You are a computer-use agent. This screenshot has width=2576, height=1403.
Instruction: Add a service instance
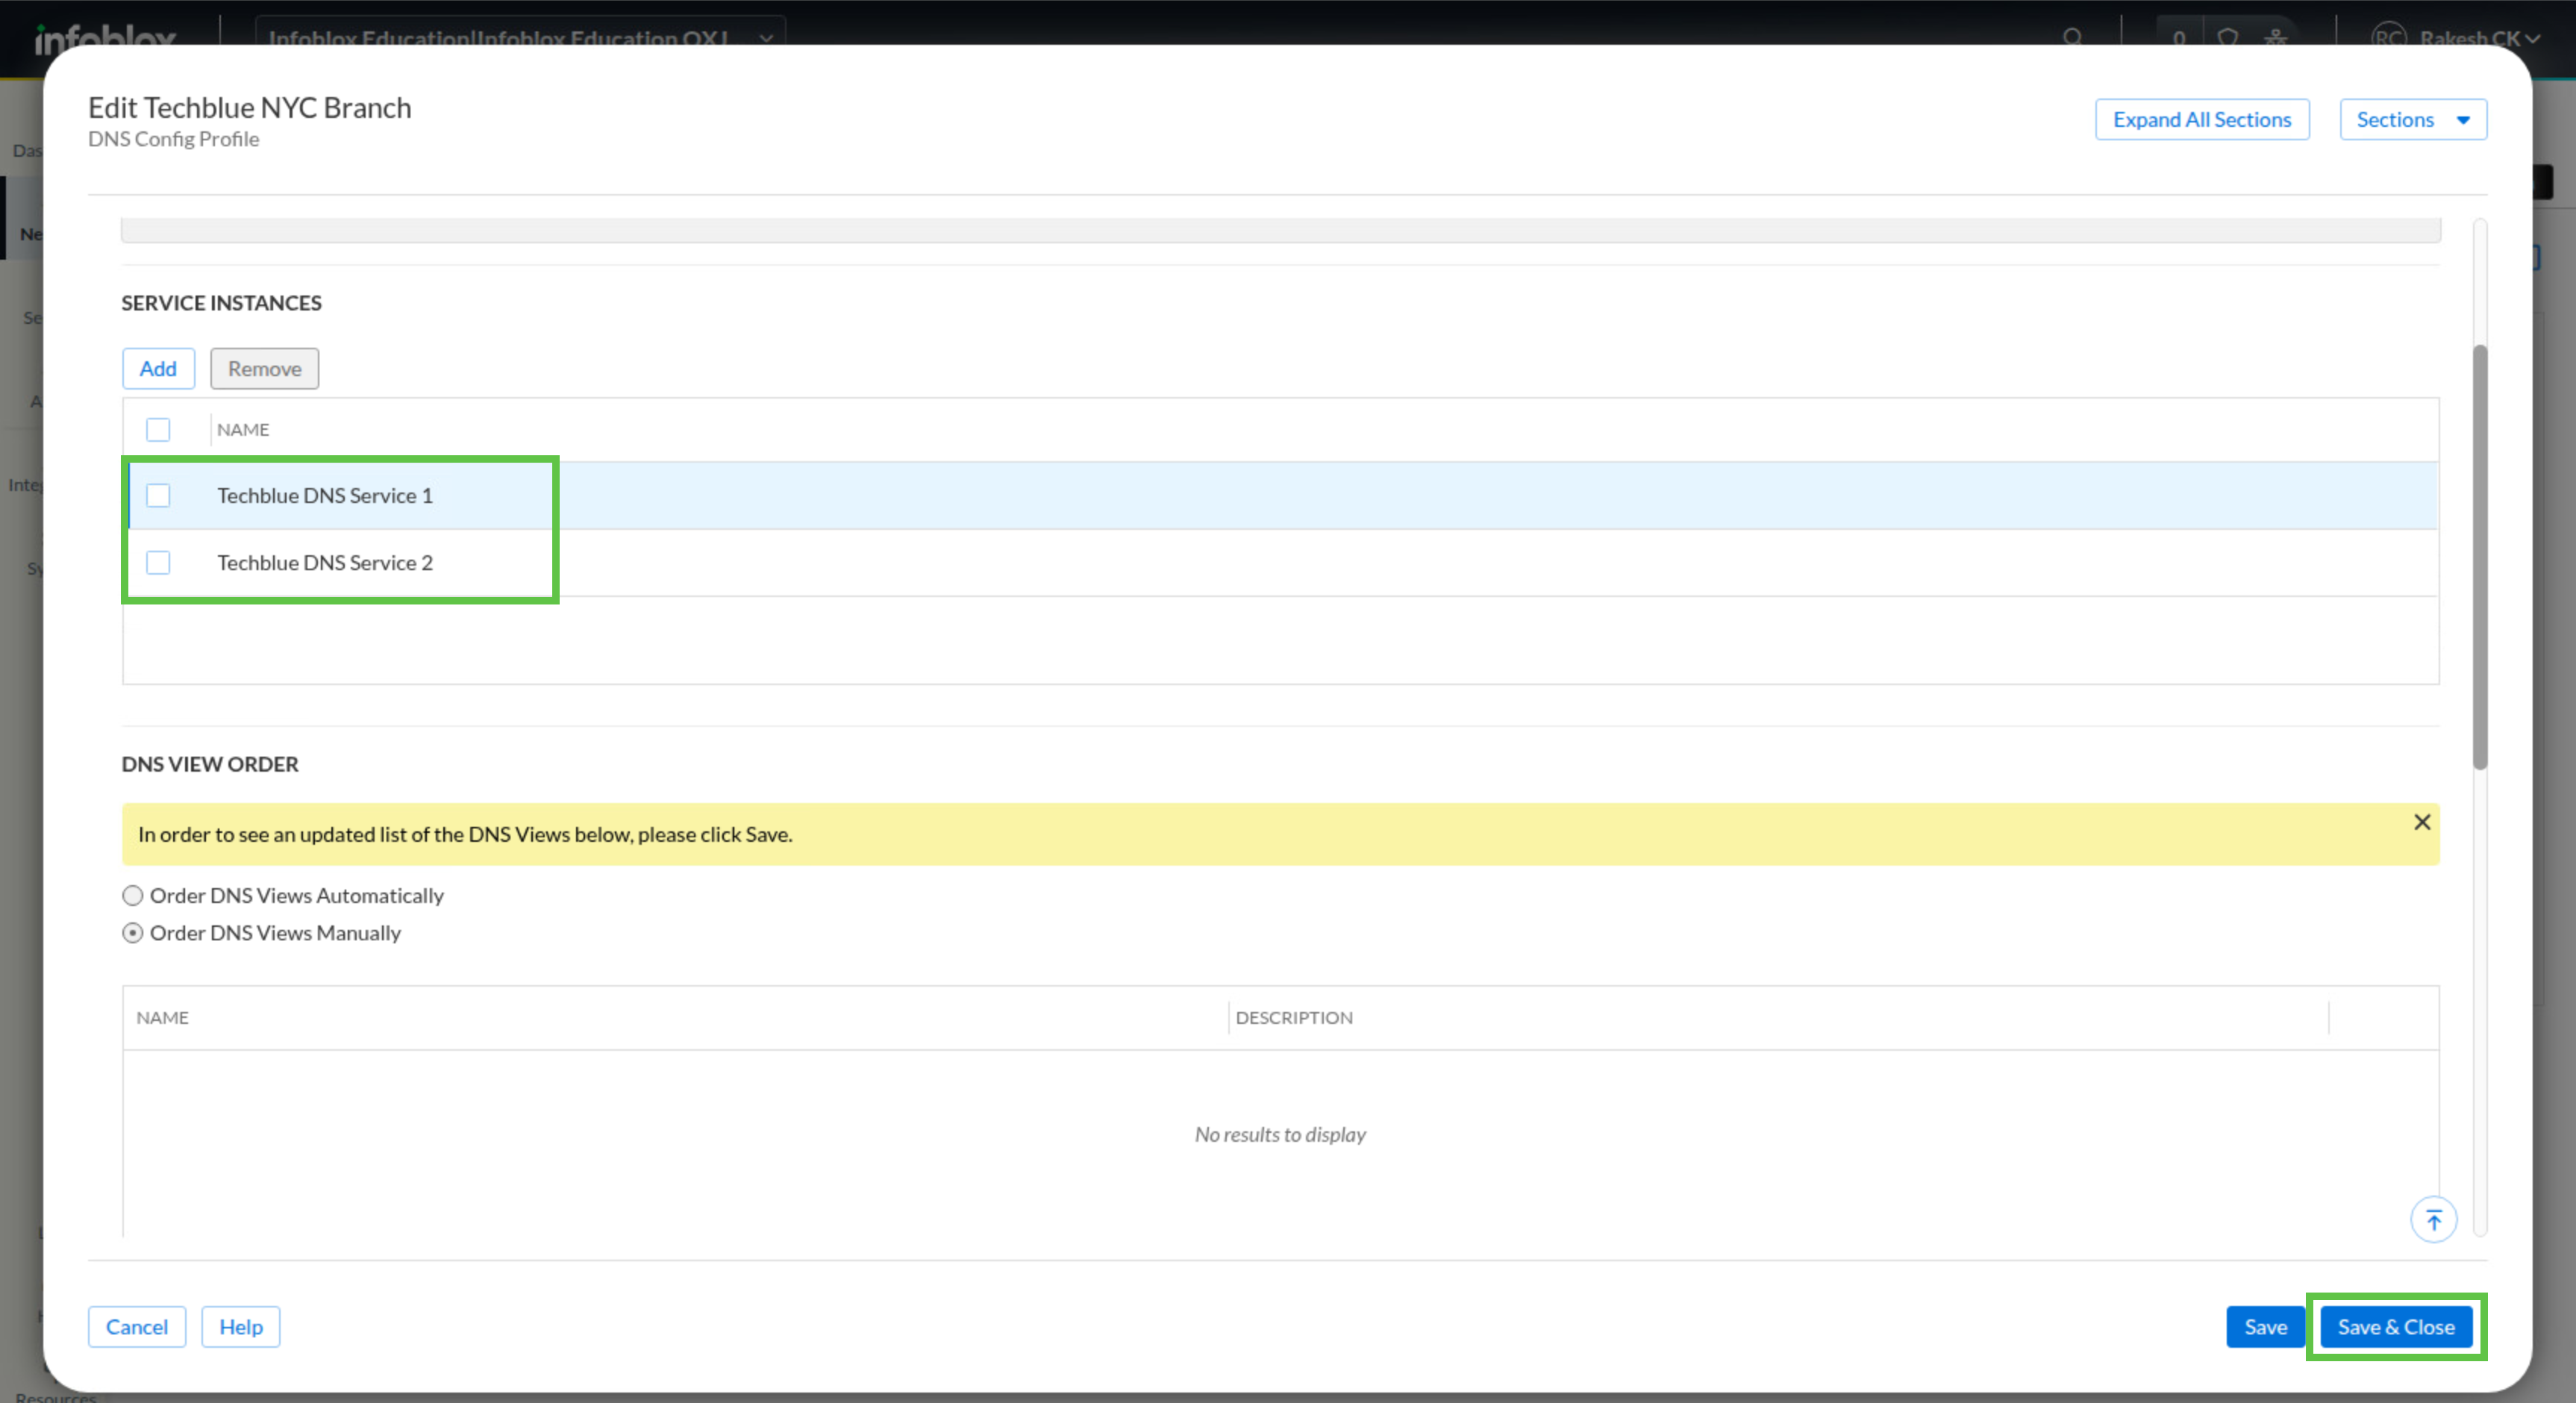tap(158, 368)
